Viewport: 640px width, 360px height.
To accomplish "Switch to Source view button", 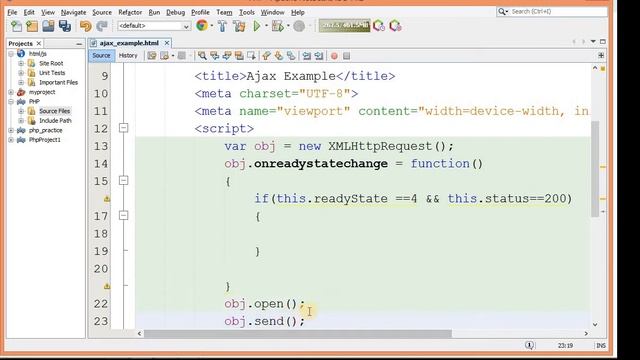I will point(101,56).
